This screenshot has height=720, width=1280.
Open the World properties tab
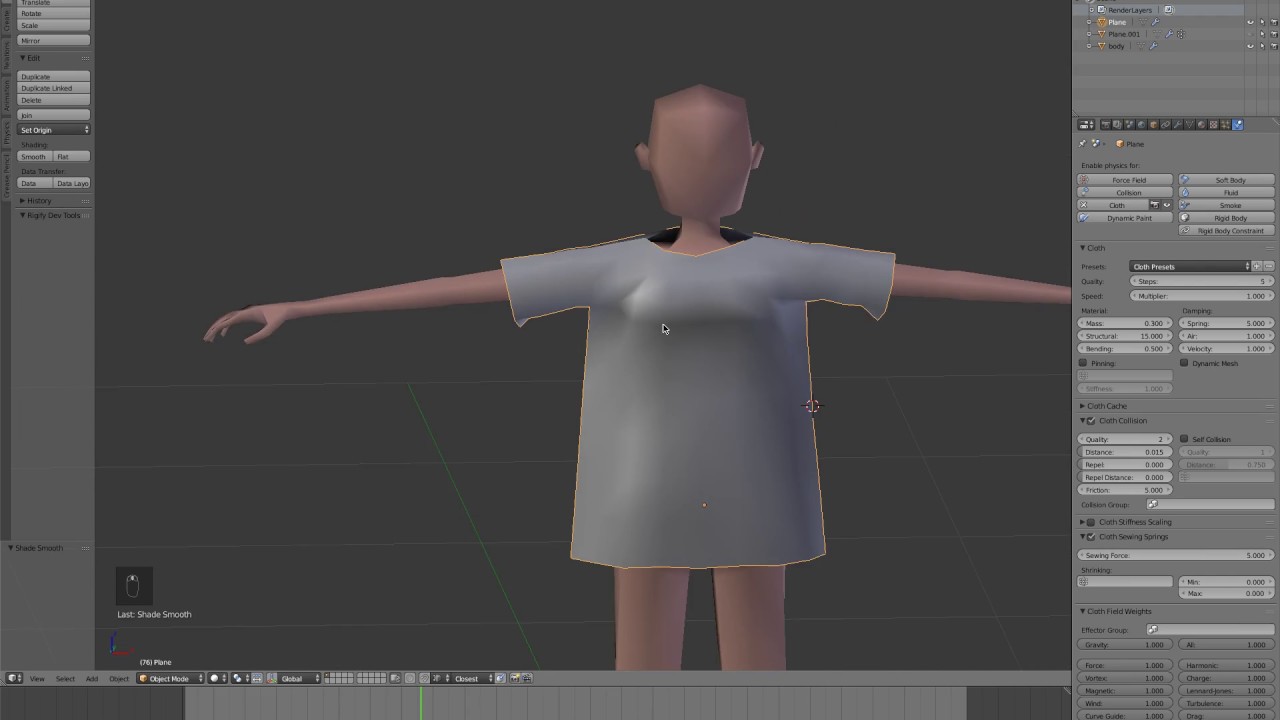[1141, 125]
